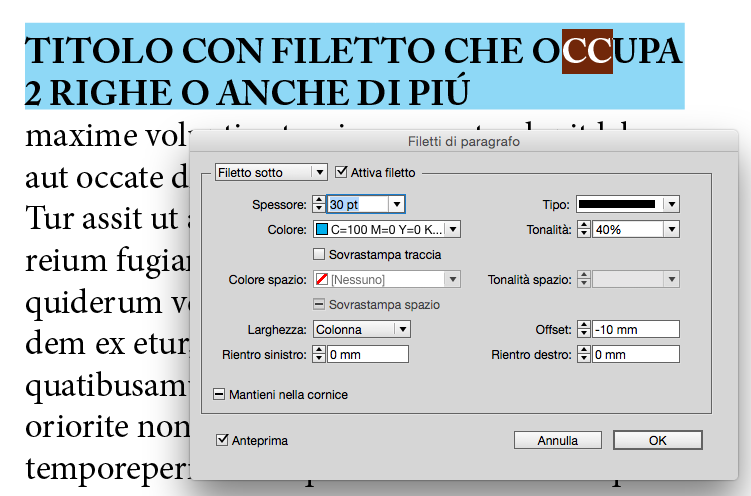Viewport: 751px width, 496px height.
Task: Click the Nessuno red-slash swatch icon
Action: 322,279
